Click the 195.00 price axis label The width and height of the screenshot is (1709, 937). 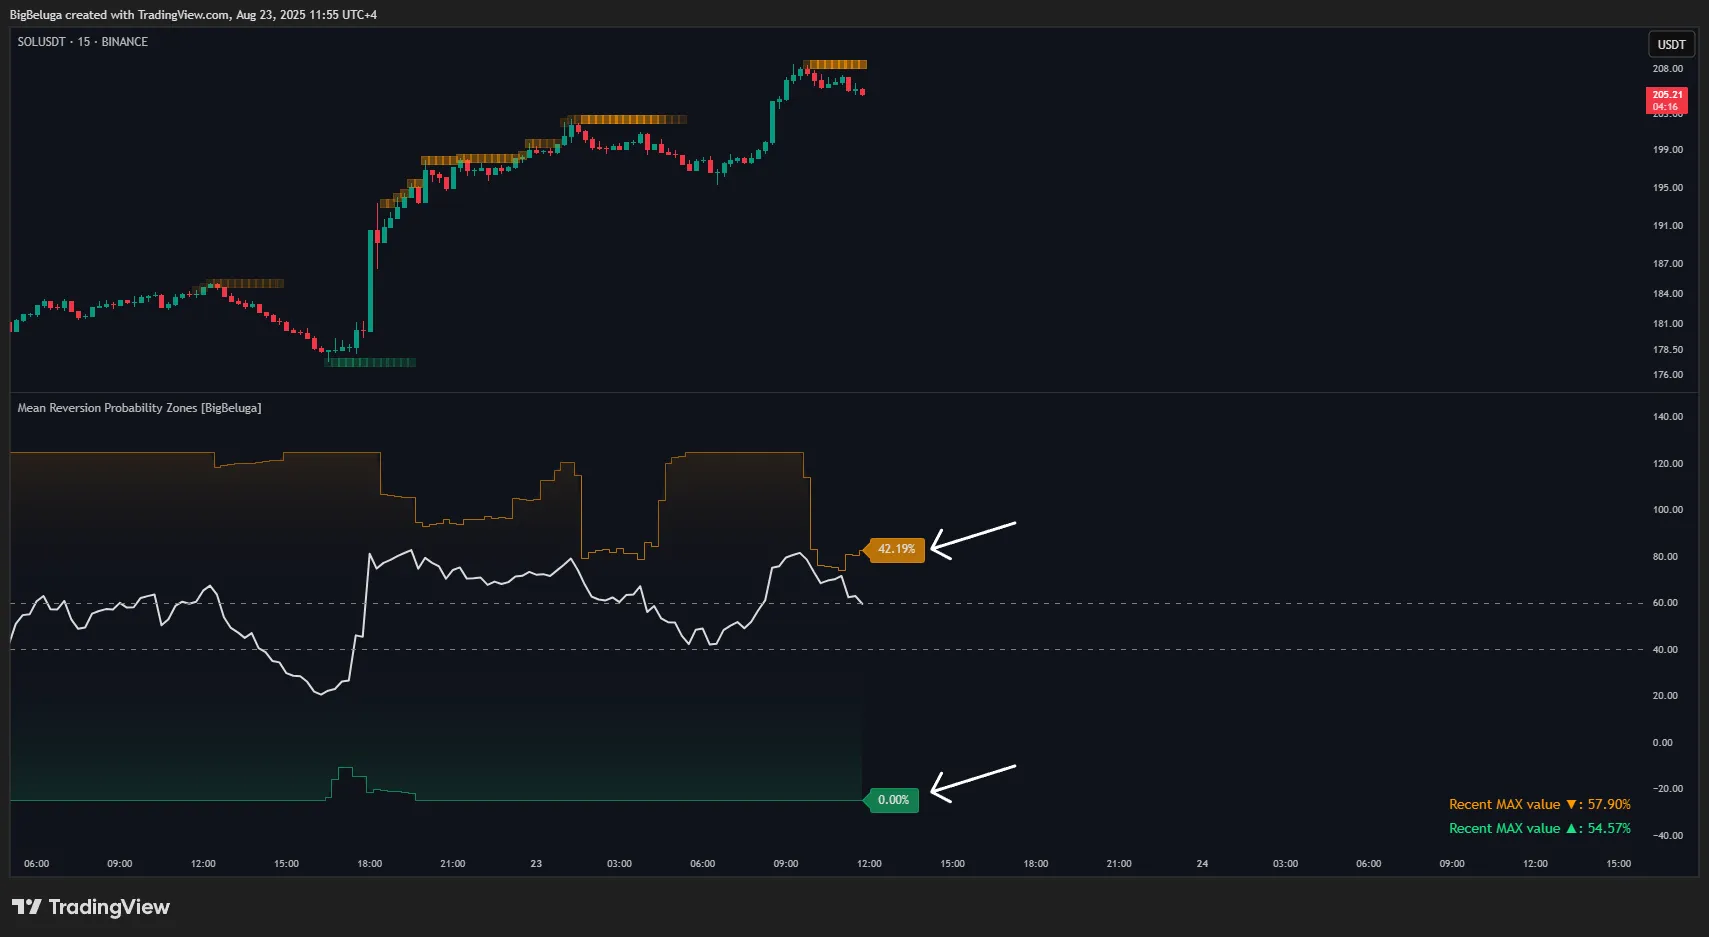click(1667, 188)
